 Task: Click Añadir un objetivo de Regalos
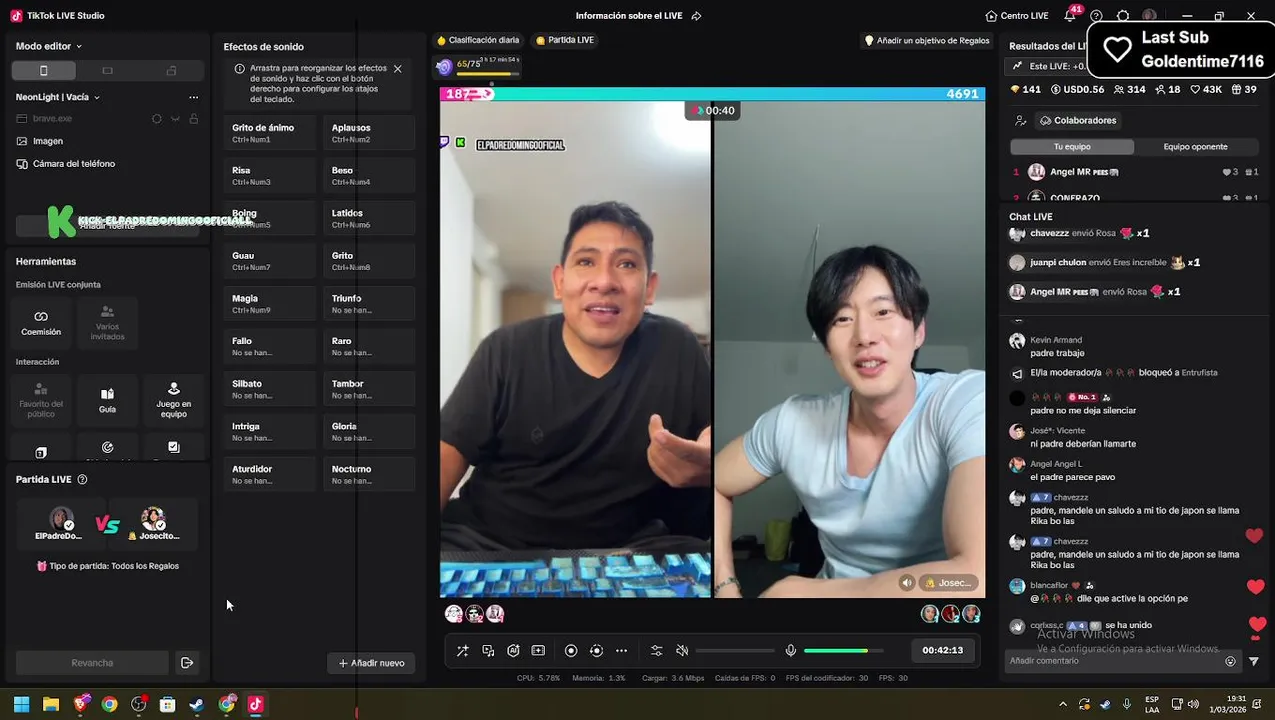pos(927,40)
